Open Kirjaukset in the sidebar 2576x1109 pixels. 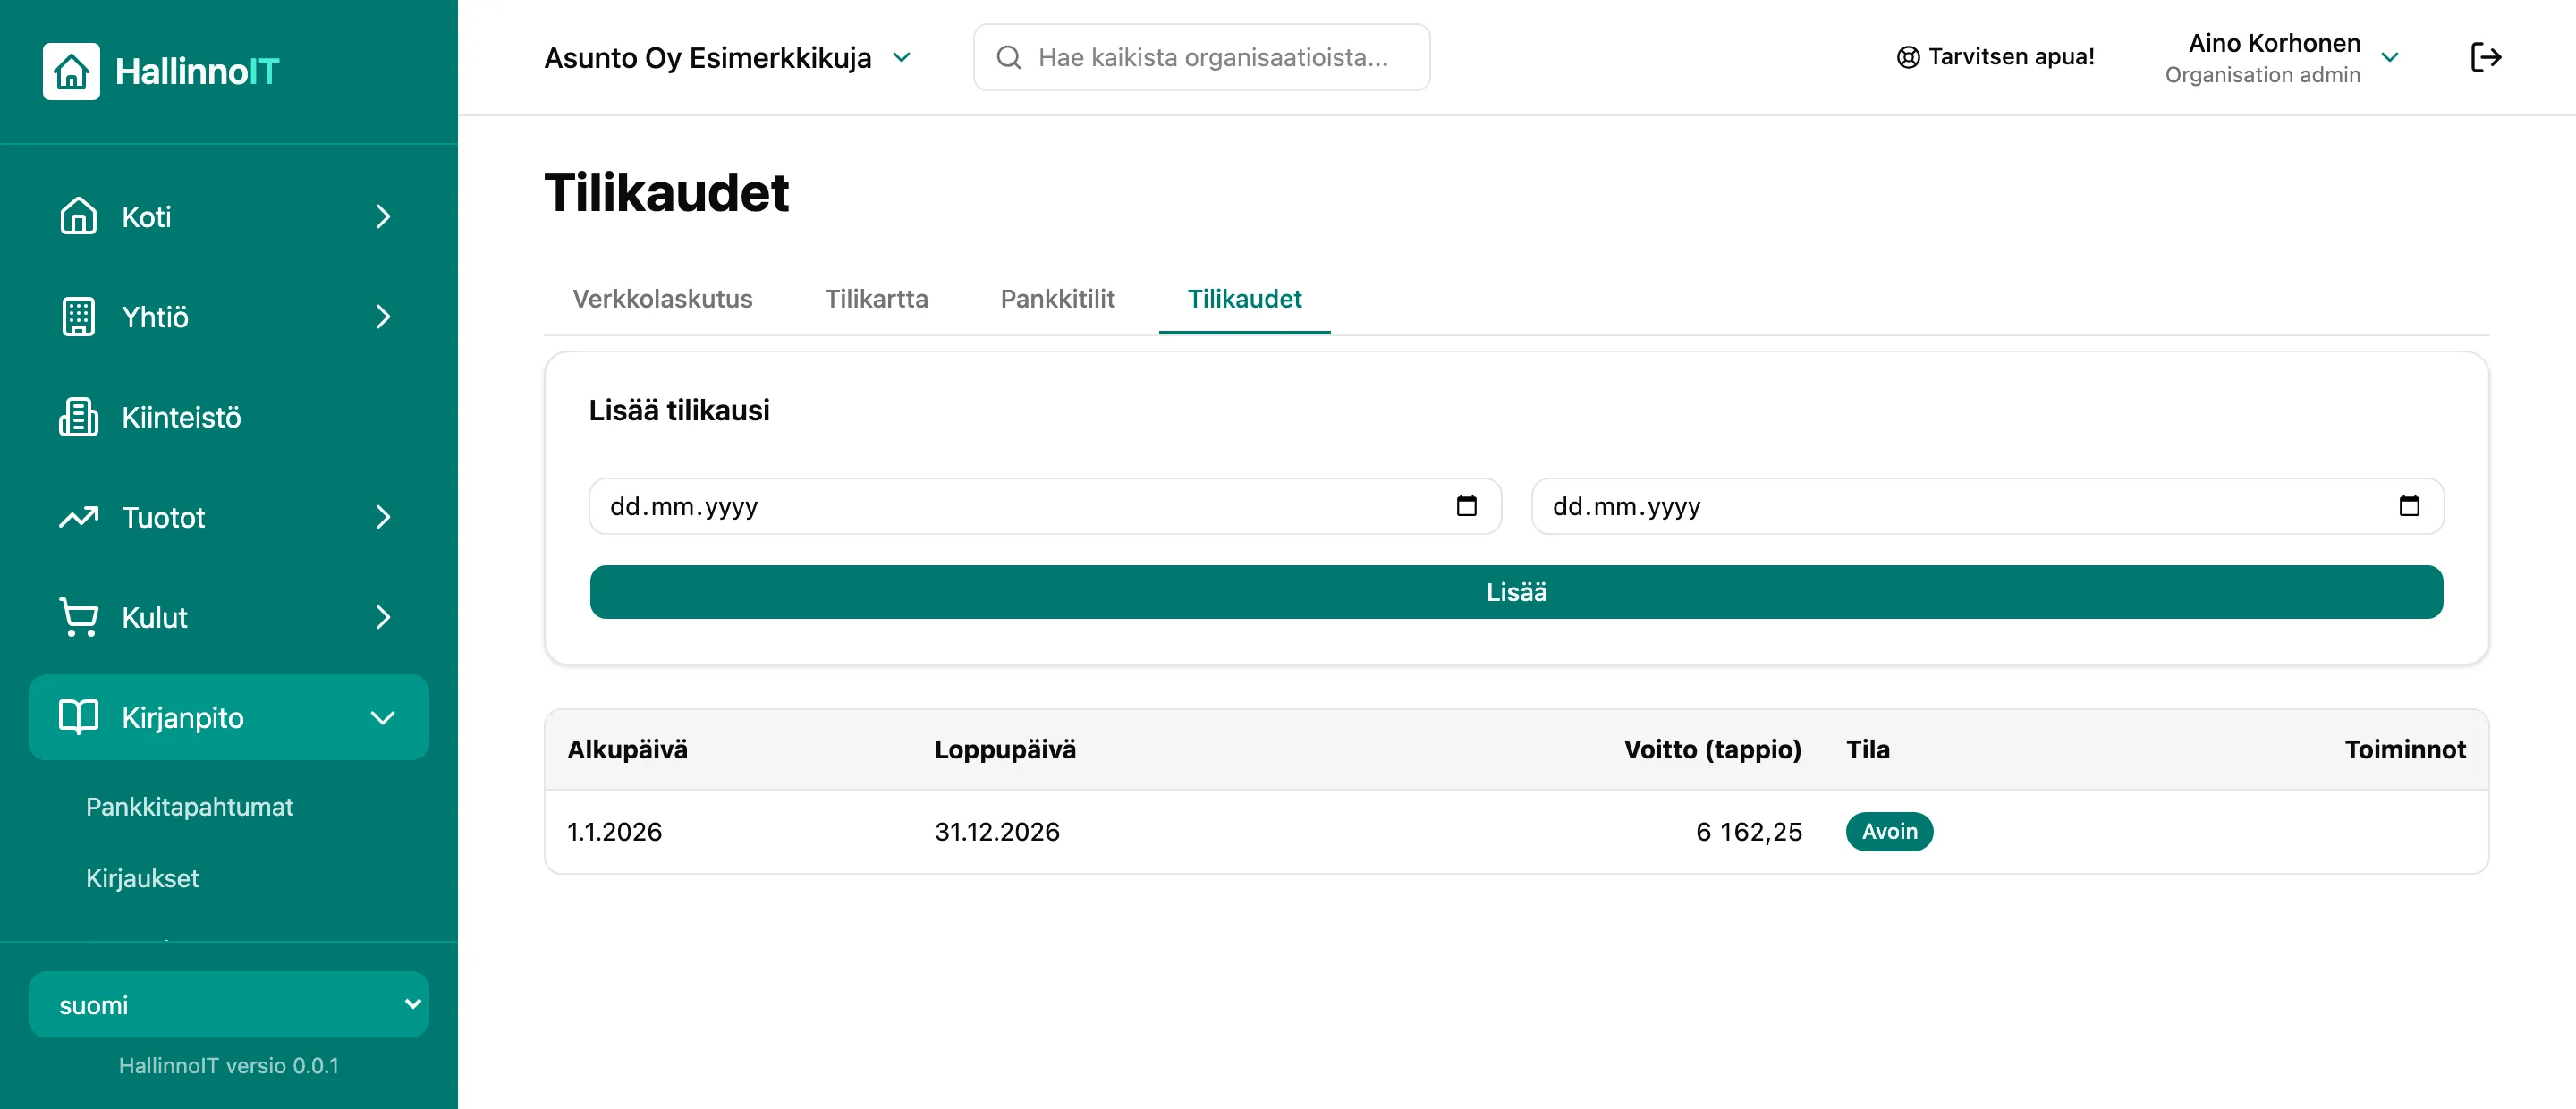(142, 878)
